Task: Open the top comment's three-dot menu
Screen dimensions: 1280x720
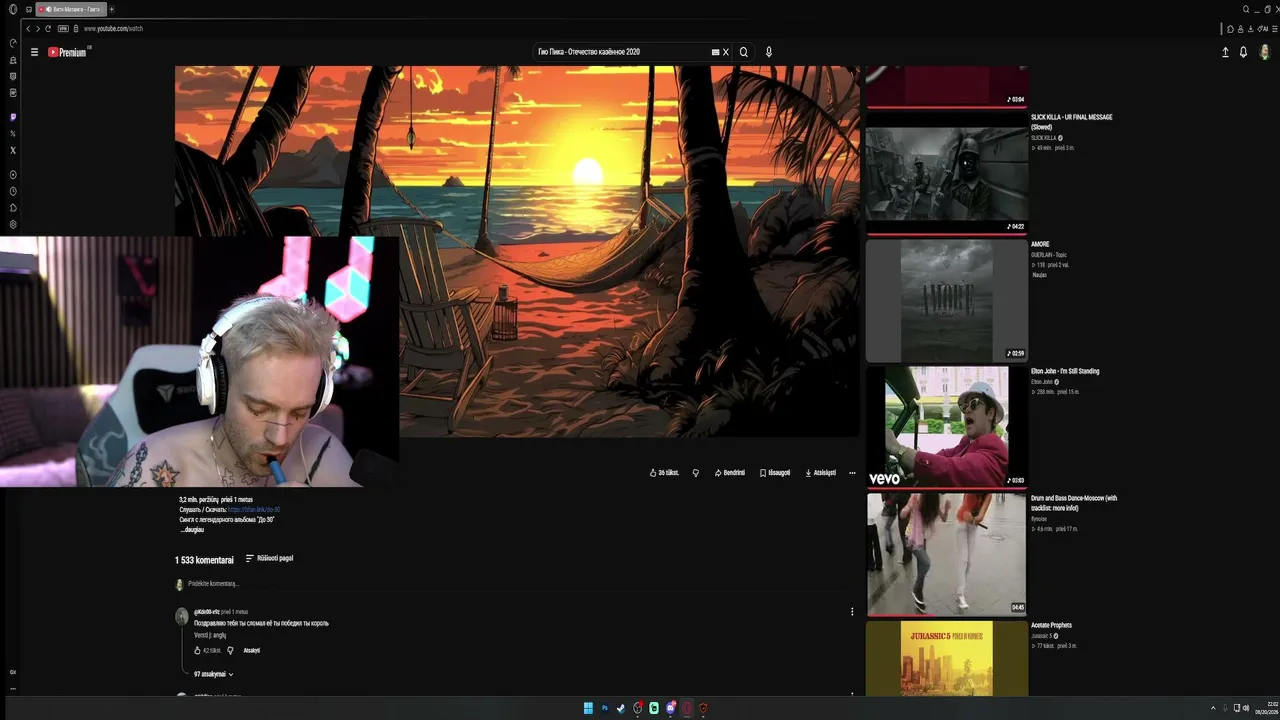Action: [852, 612]
